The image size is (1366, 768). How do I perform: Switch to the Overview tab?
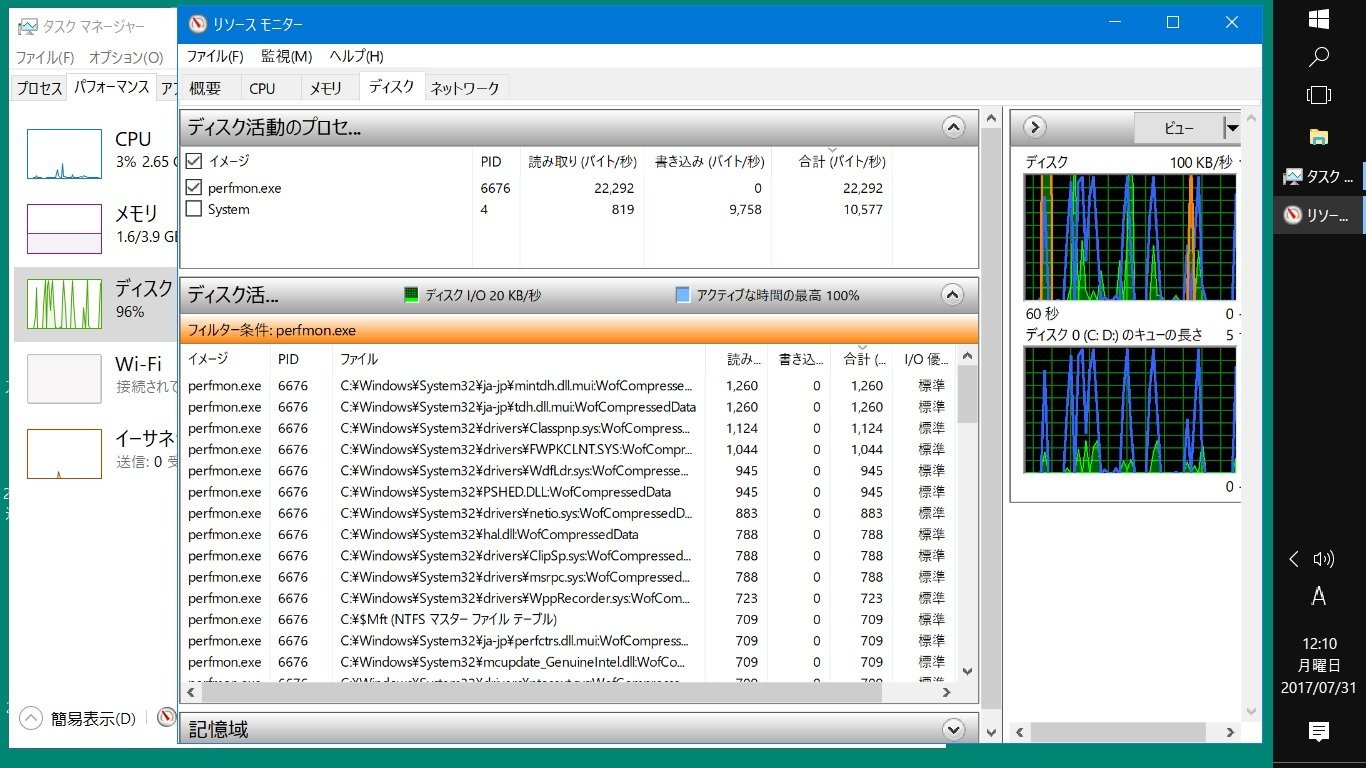(x=205, y=88)
